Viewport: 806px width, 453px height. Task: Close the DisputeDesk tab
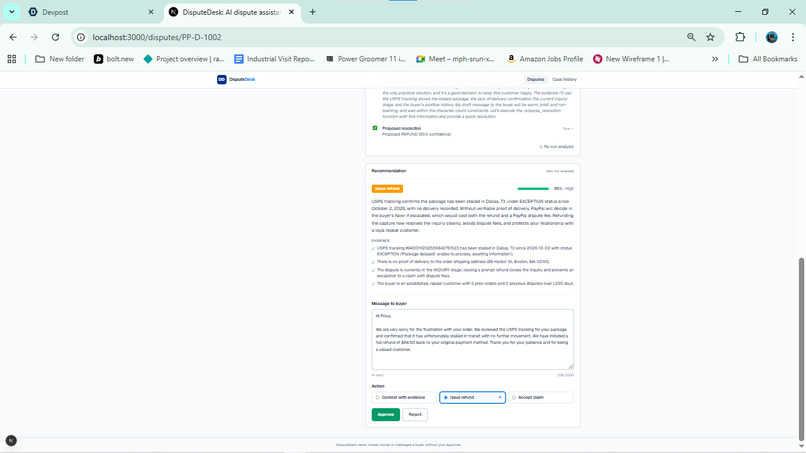291,12
